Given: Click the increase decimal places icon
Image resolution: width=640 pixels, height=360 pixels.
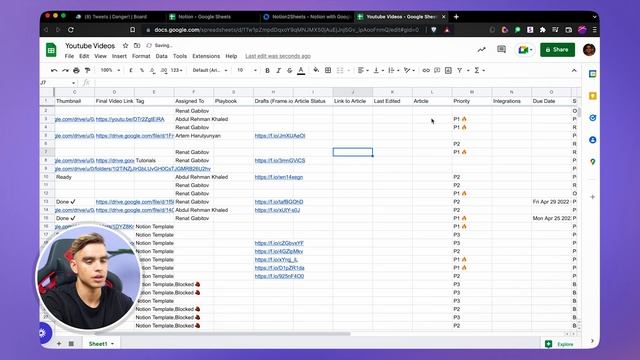Looking at the screenshot, I should pyautogui.click(x=164, y=71).
